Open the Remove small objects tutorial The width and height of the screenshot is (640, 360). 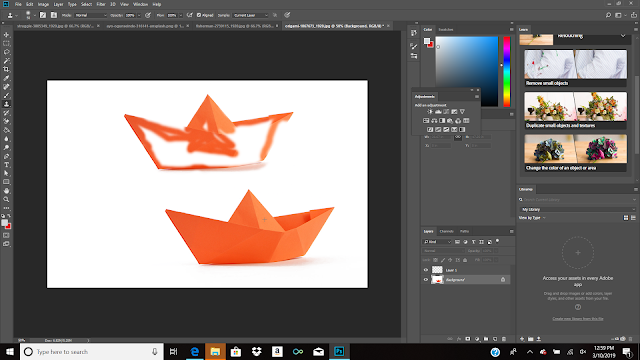click(x=576, y=68)
